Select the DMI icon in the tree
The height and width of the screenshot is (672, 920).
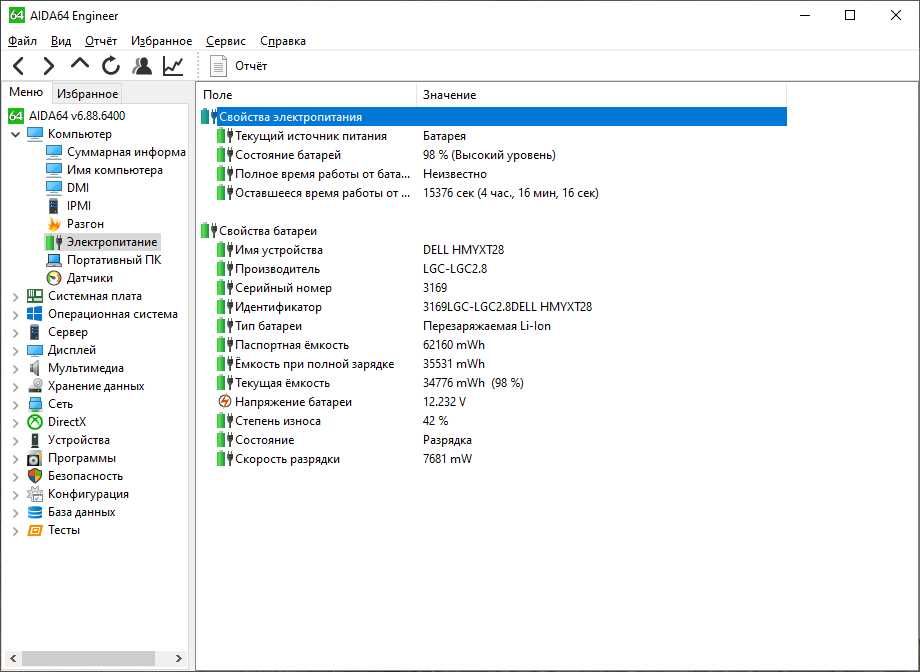pos(54,188)
